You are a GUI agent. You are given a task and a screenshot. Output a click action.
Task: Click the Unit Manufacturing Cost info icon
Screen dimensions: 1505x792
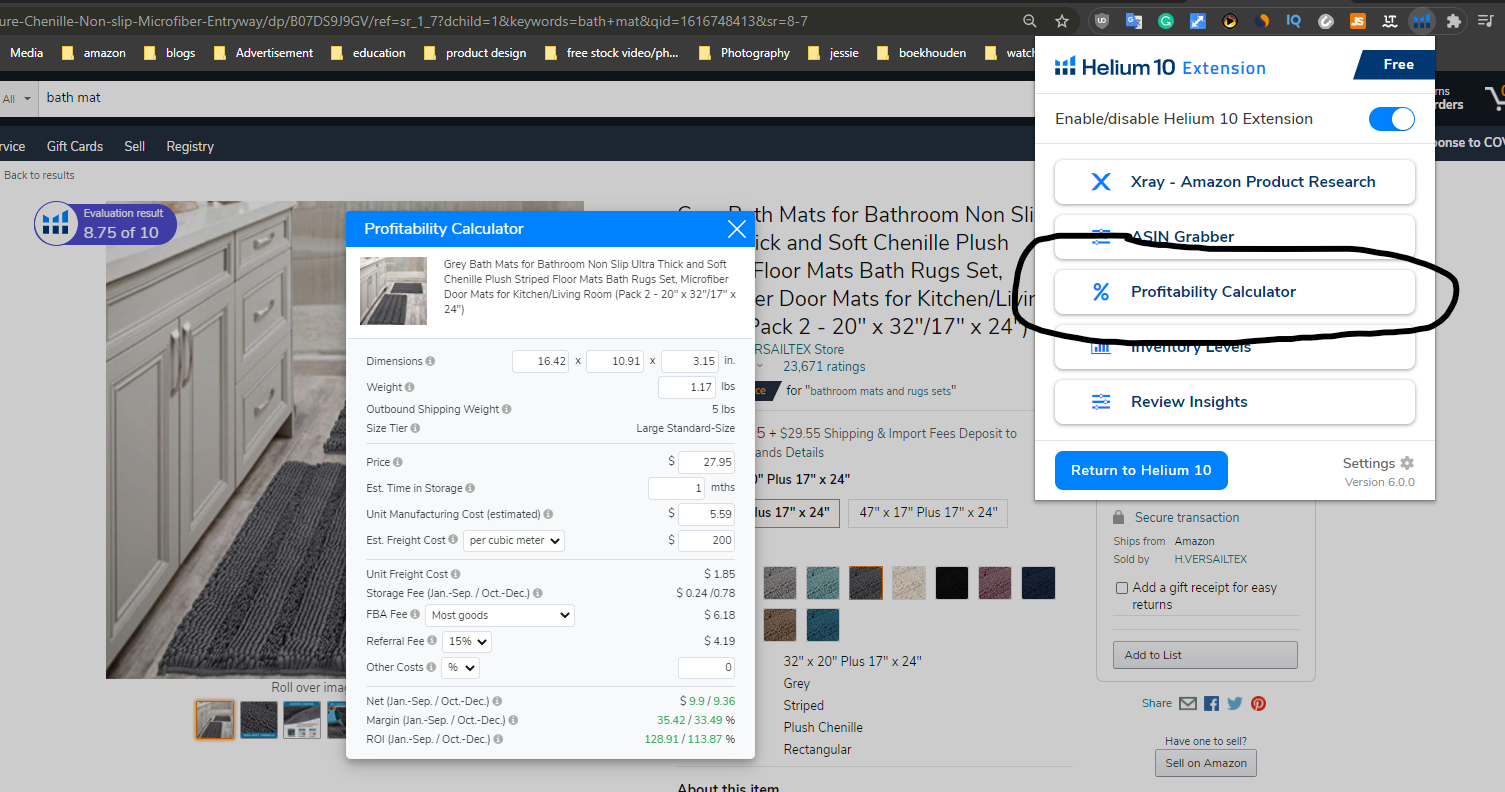pos(548,514)
